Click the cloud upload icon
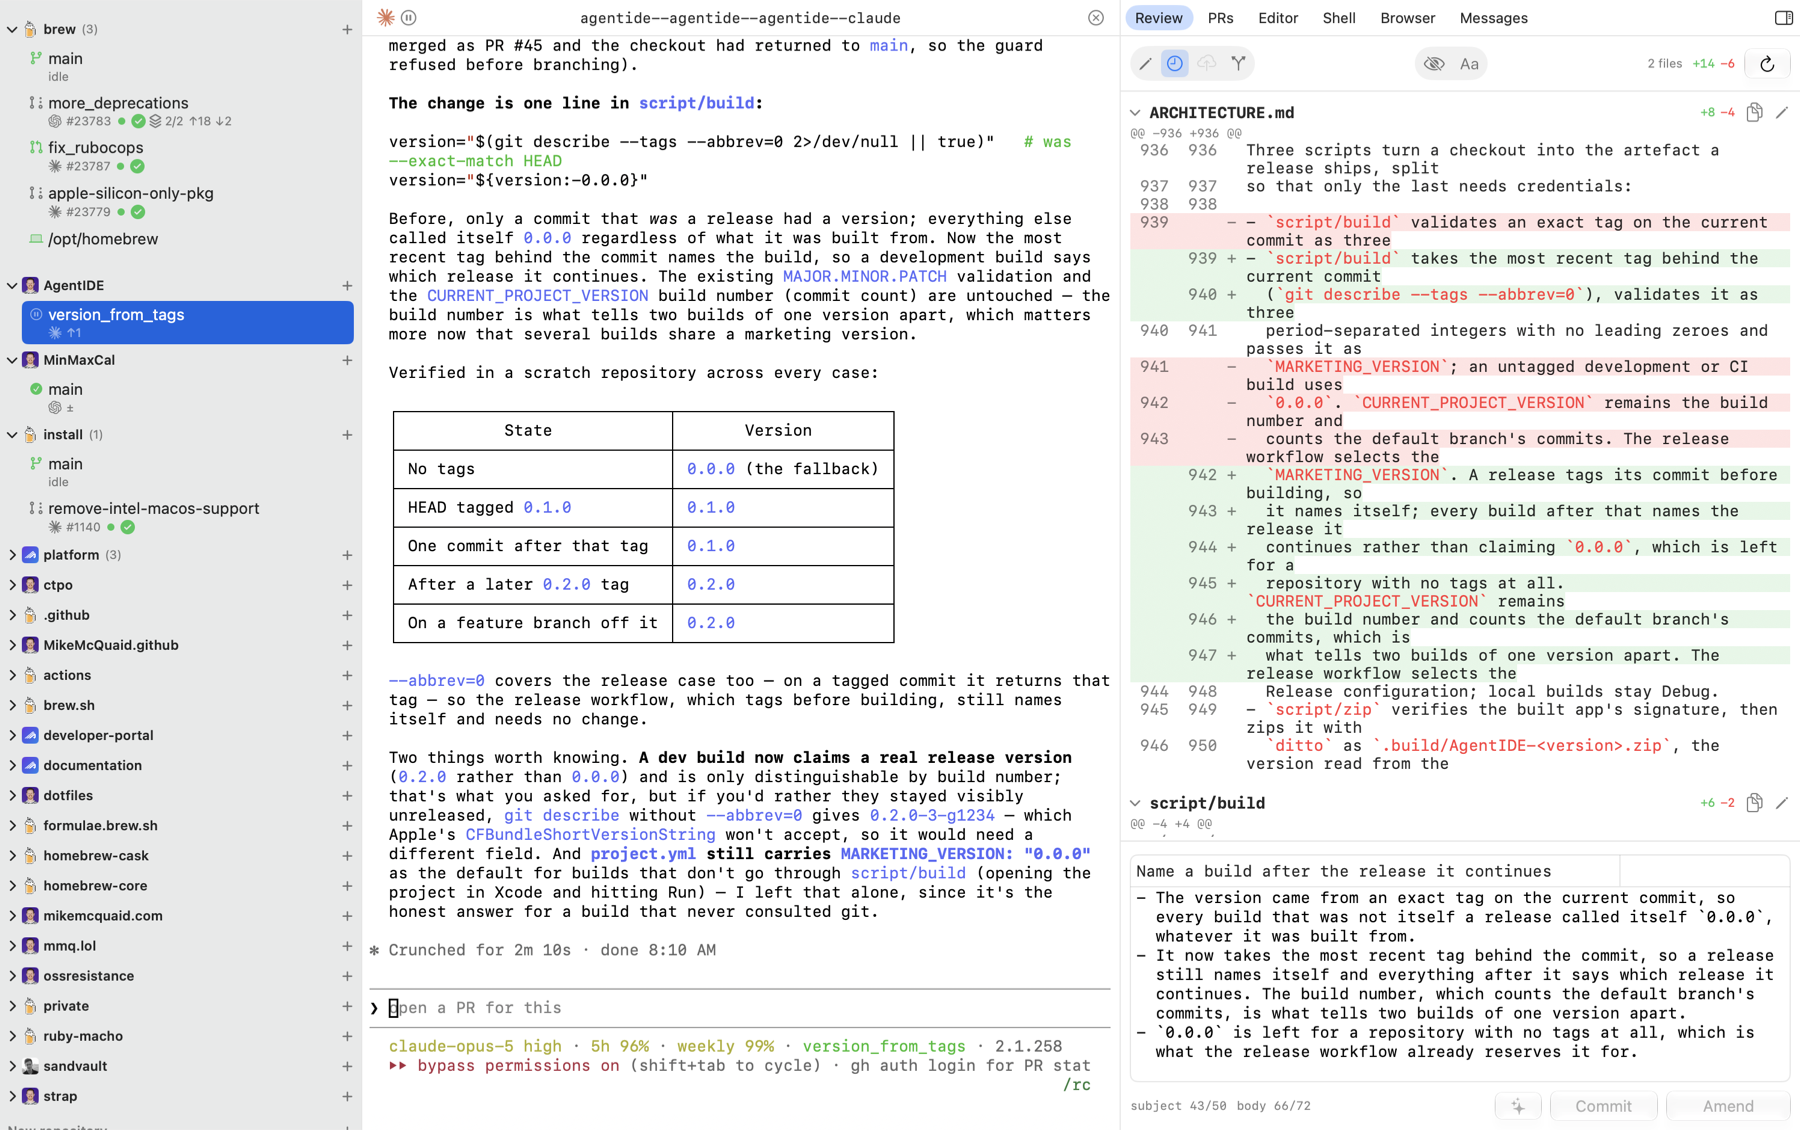Screen dimensions: 1800x1130 1207,64
